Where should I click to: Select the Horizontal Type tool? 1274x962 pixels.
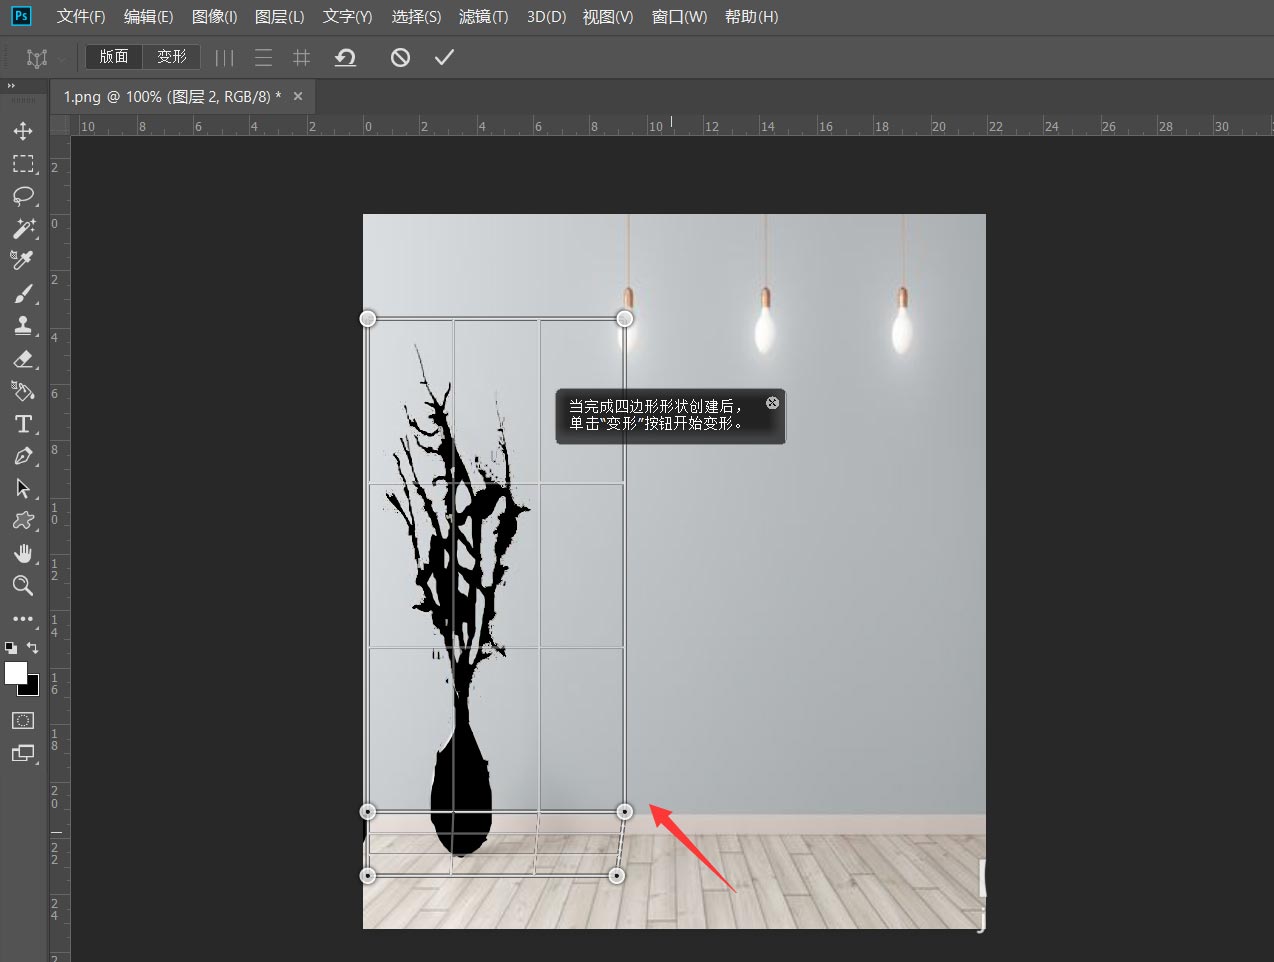(23, 424)
